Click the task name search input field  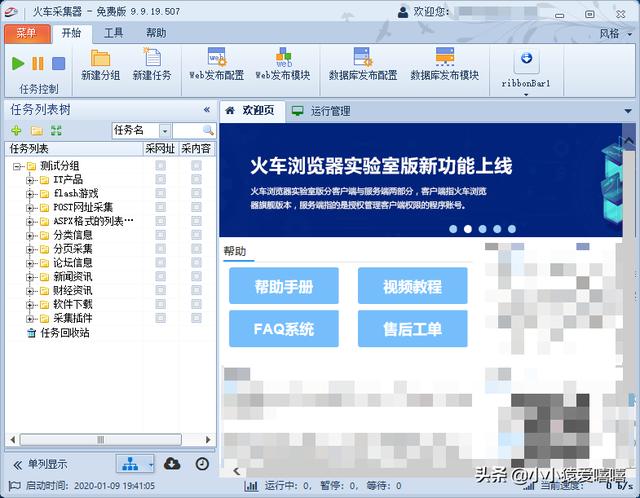pyautogui.click(x=188, y=131)
